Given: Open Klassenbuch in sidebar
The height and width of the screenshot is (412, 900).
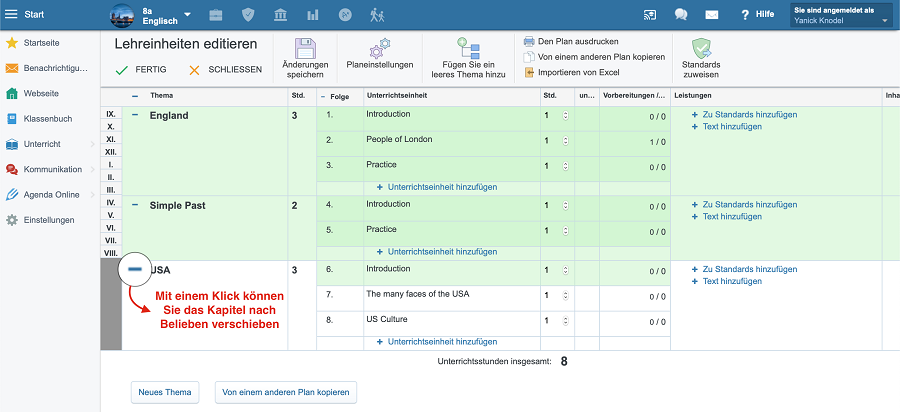Looking at the screenshot, I should tap(48, 119).
